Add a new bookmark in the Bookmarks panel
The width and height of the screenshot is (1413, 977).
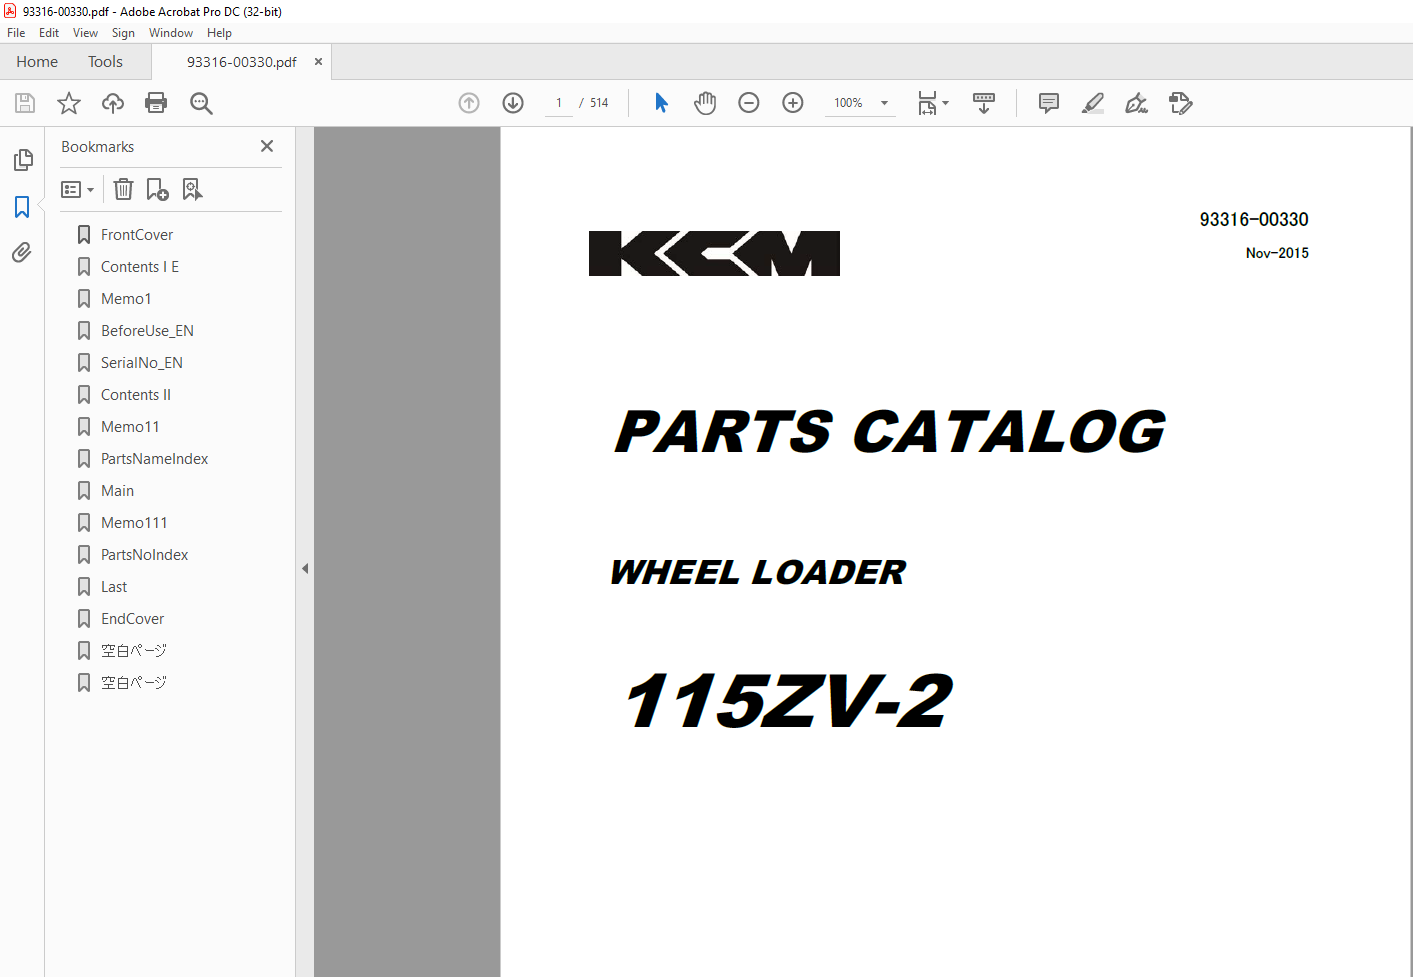(158, 189)
